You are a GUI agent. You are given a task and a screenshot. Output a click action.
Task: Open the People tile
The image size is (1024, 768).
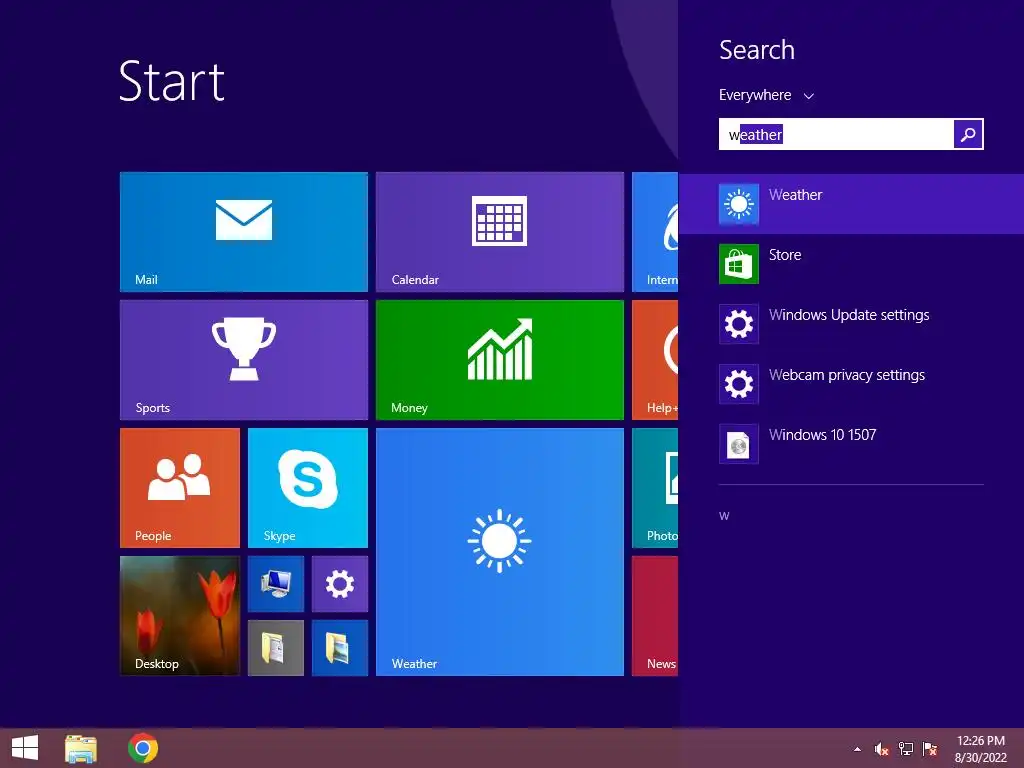tap(180, 488)
